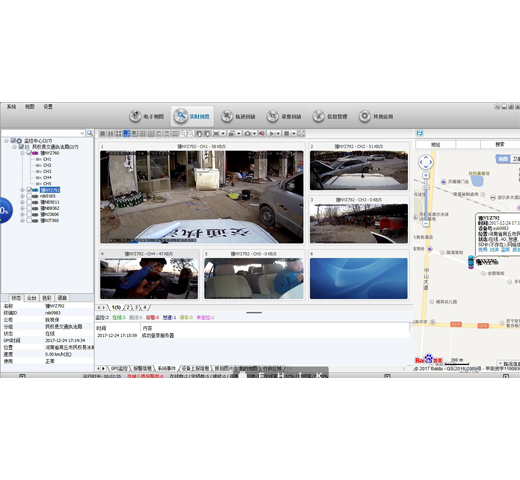Uncheck the 豫NYZ760 vehicle checkbox
The image size is (520, 480).
pos(29,153)
